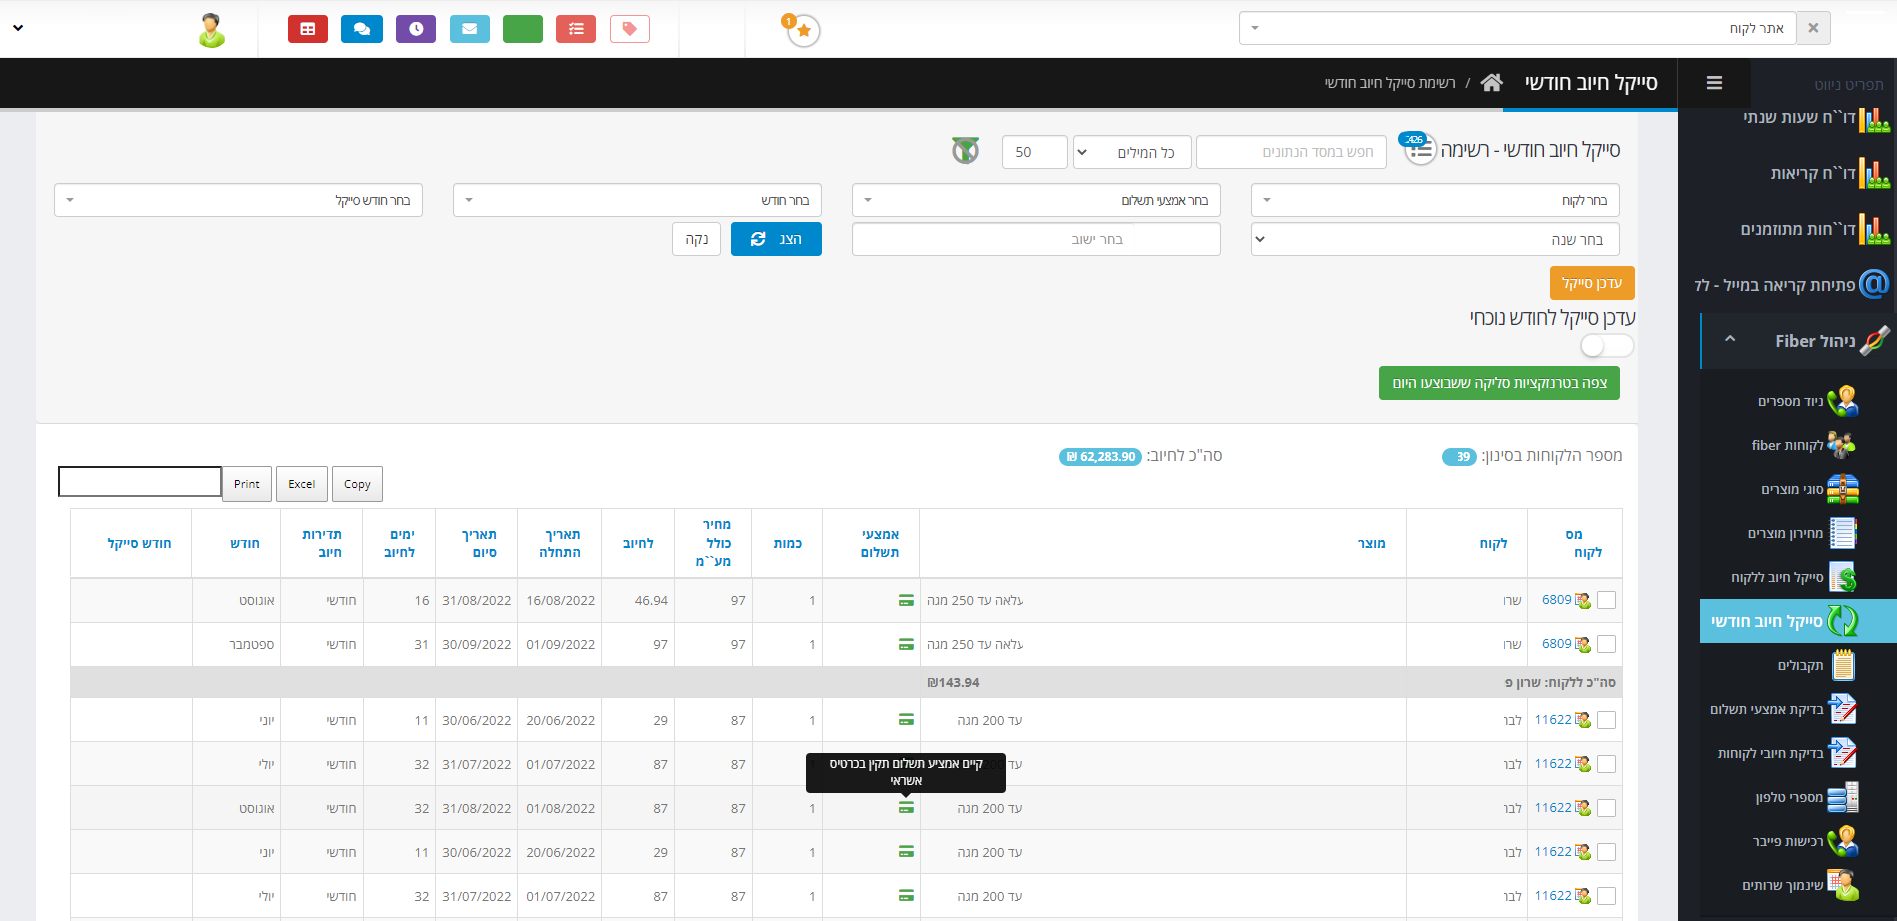Toggle עדכן סייקל לחודש נוכחי switch
This screenshot has width=1897, height=921.
1607,345
